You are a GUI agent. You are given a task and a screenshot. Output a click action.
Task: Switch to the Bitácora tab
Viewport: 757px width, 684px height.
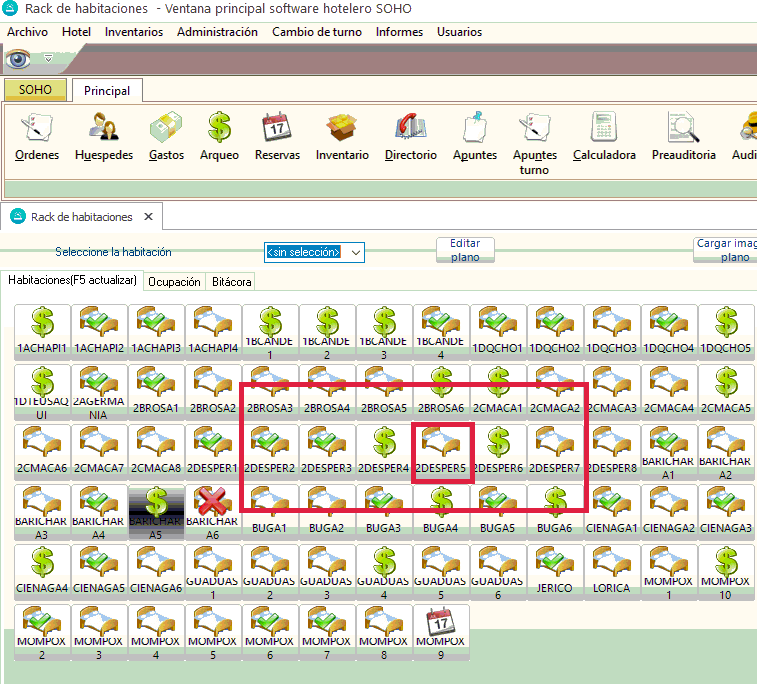(x=231, y=282)
